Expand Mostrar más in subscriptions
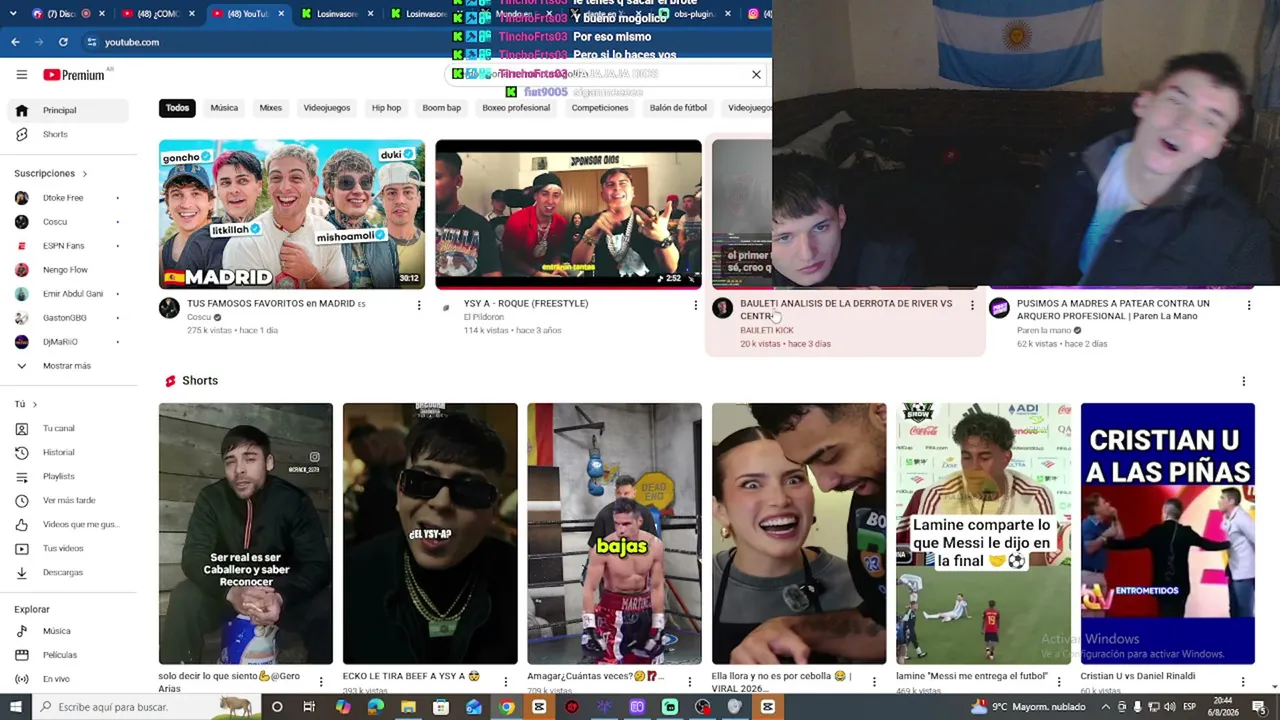The image size is (1280, 720). click(67, 366)
